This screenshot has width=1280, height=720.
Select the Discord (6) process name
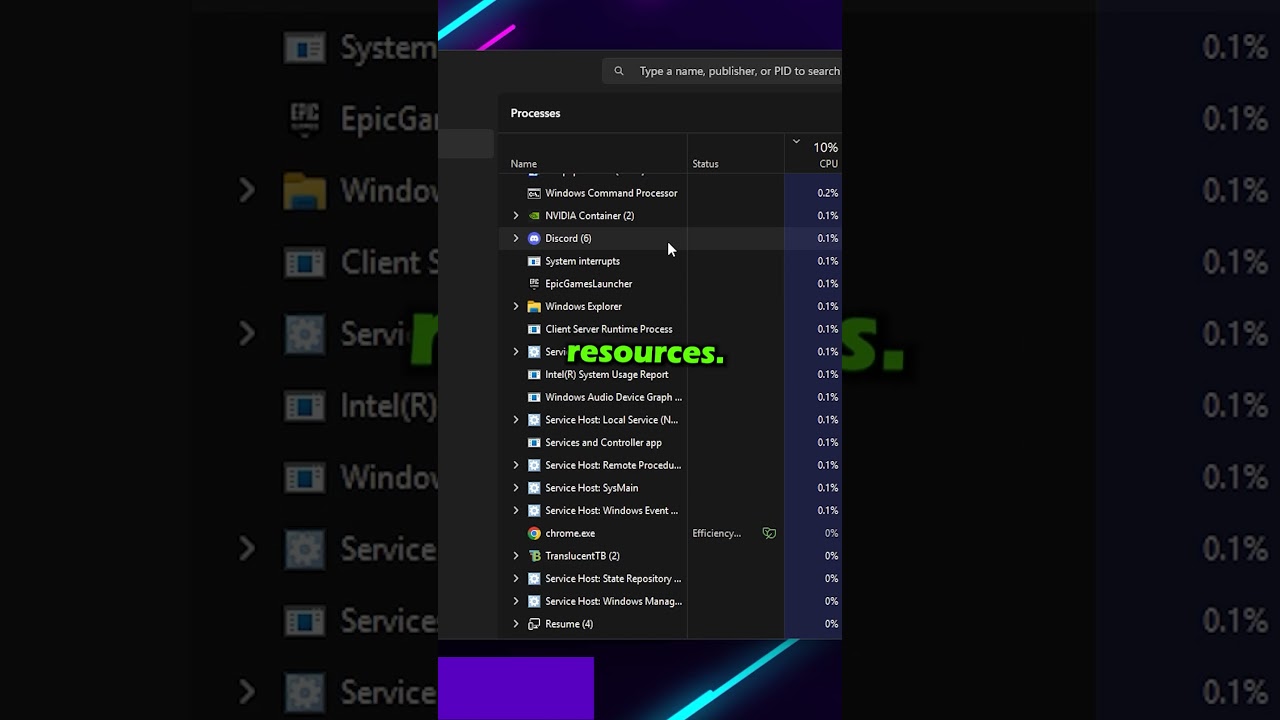[x=568, y=239]
